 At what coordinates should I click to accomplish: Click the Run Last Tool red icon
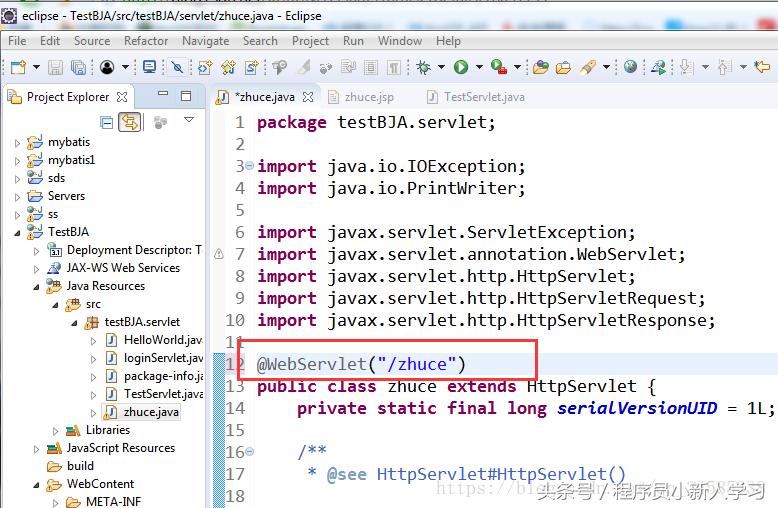[497, 67]
